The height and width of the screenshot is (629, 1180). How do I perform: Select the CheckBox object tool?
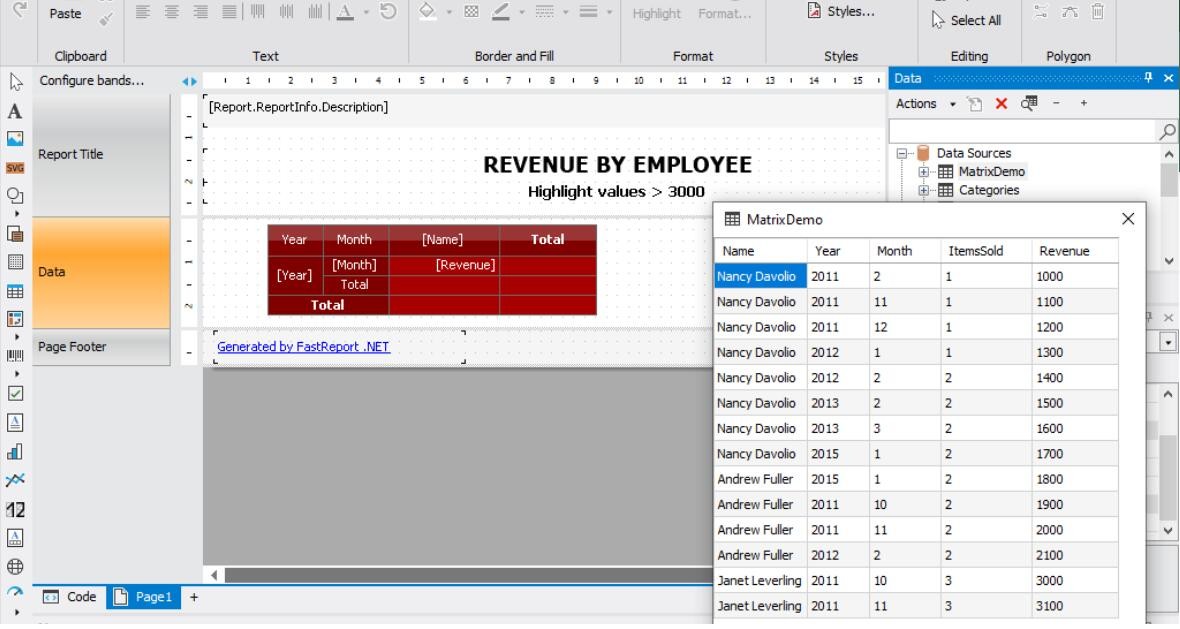tap(15, 394)
